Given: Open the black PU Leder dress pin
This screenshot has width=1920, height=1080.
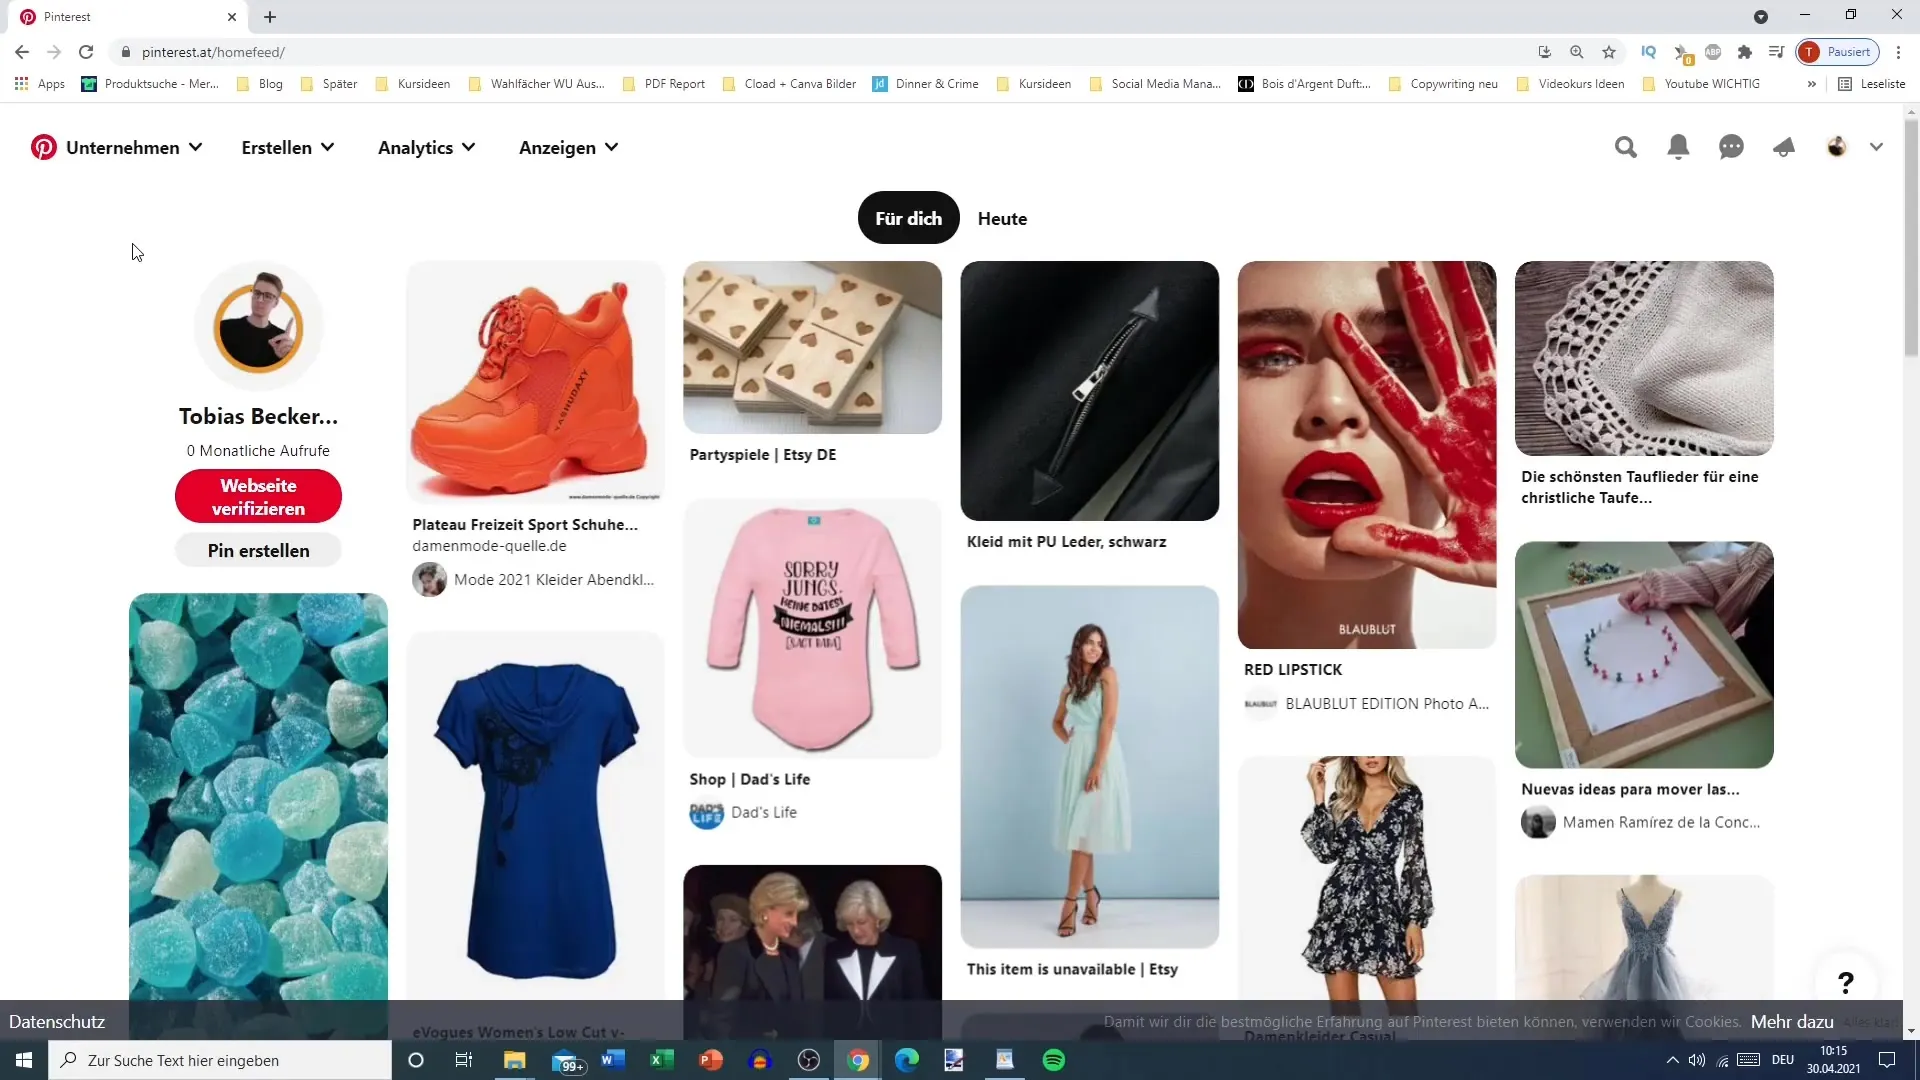Looking at the screenshot, I should point(1089,391).
